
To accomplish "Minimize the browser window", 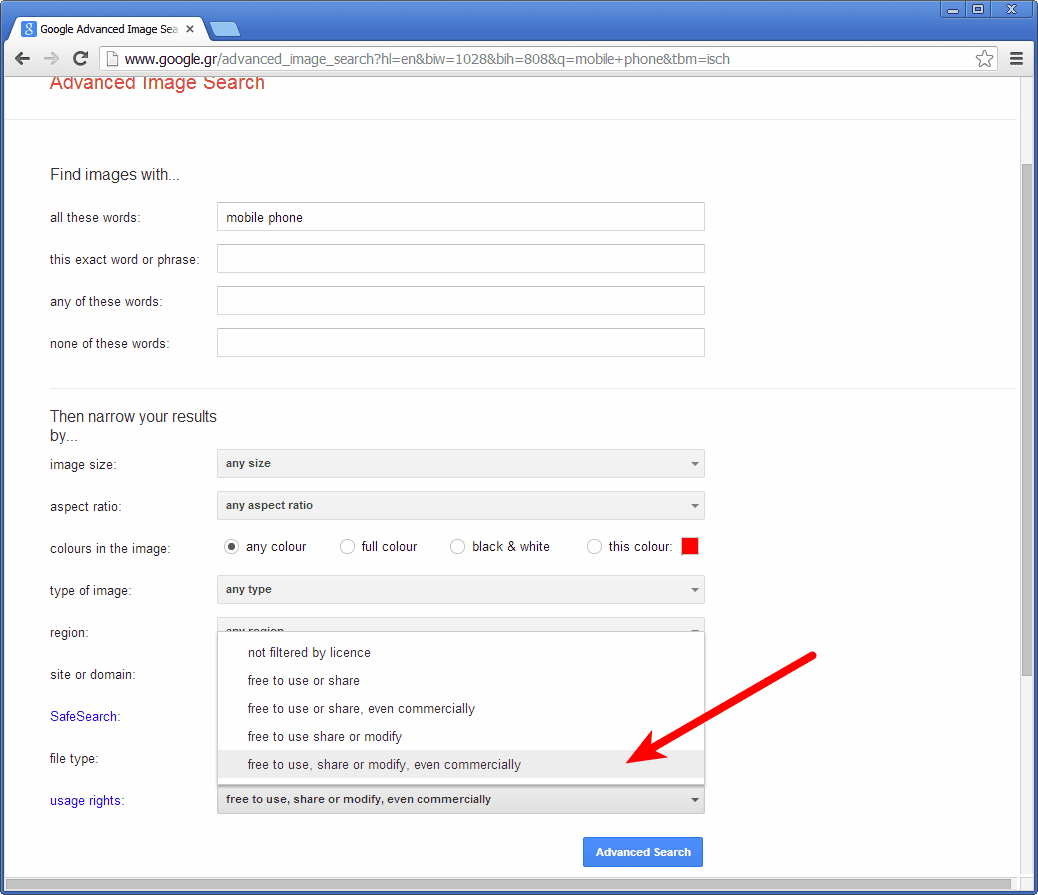I will (953, 9).
